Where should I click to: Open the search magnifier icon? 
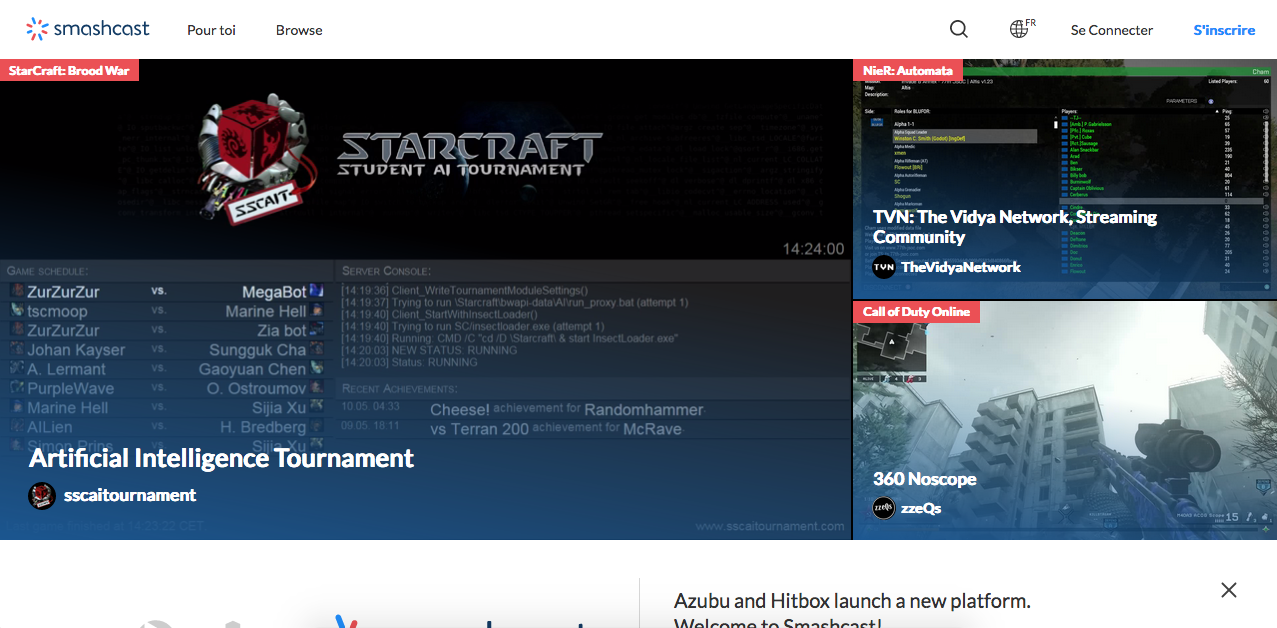959,29
